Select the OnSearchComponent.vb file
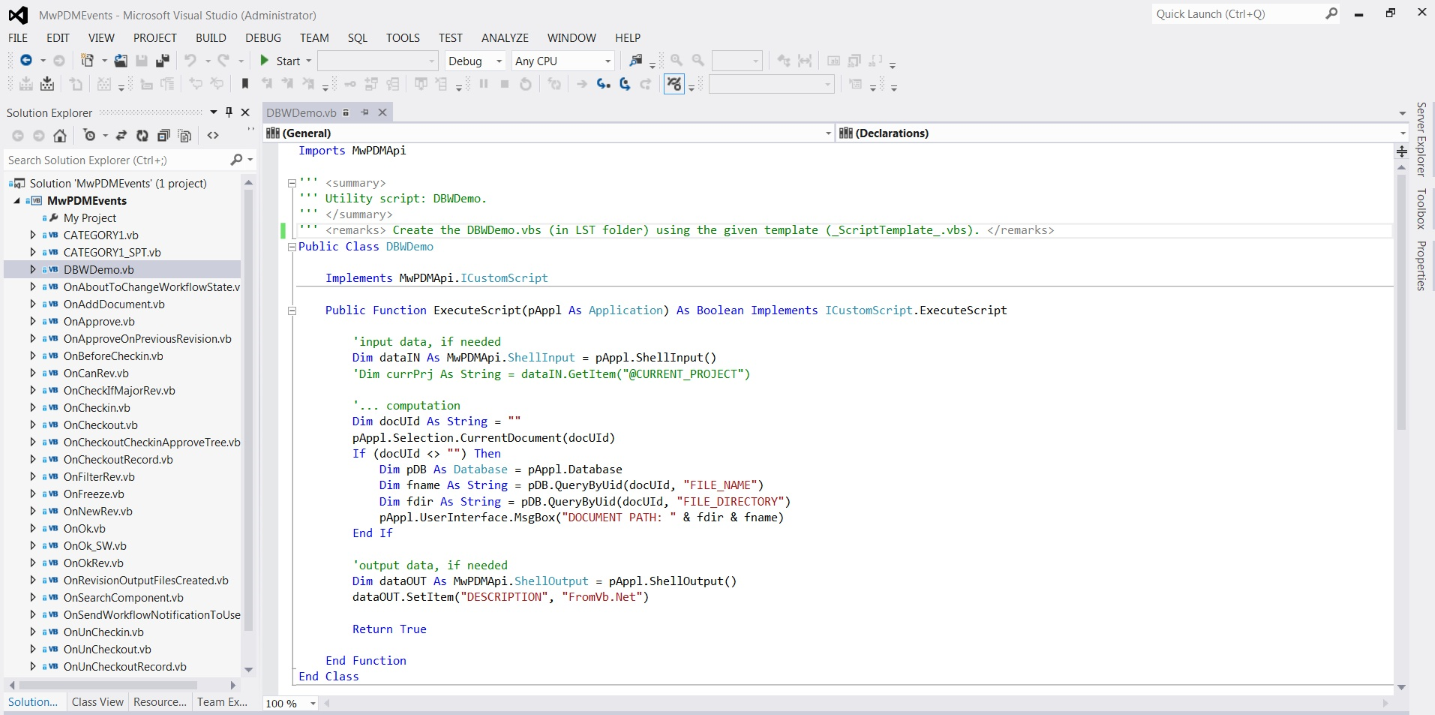This screenshot has height=715, width=1435. point(123,598)
